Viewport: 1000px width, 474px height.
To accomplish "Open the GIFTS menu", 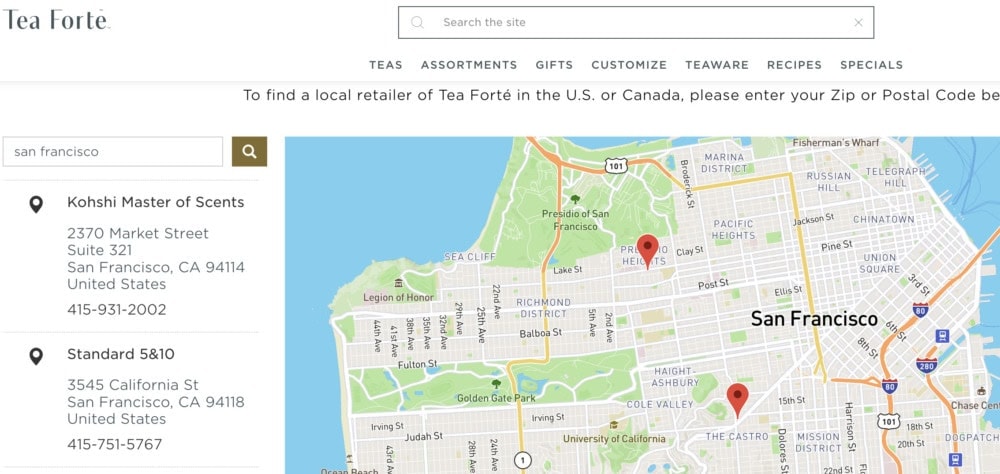I will tap(554, 65).
